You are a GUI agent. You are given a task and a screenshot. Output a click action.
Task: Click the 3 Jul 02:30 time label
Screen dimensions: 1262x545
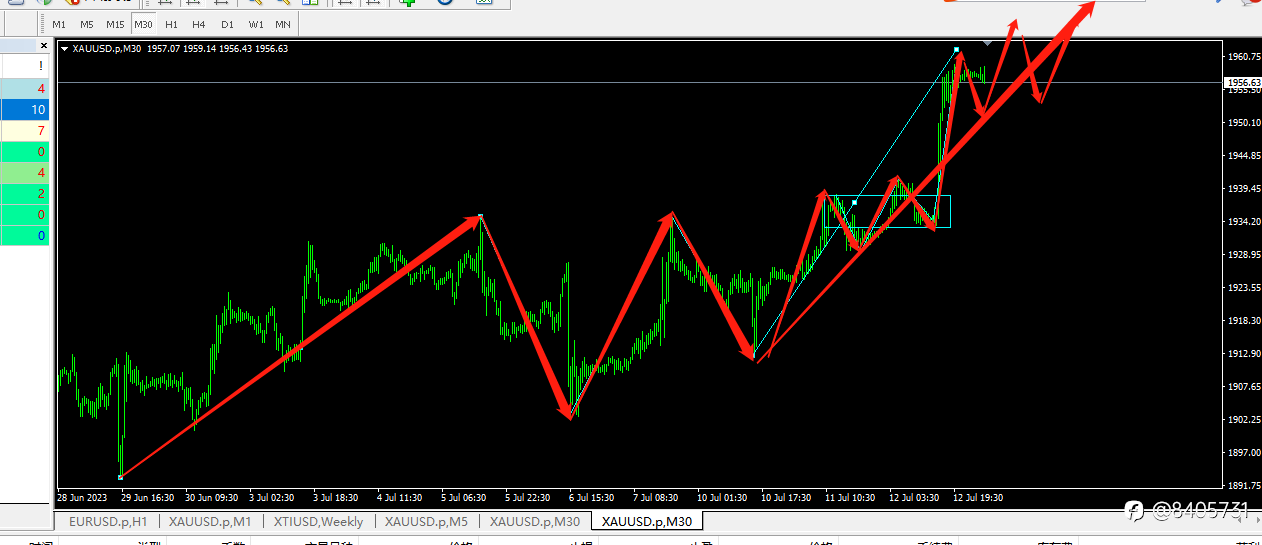(x=272, y=497)
